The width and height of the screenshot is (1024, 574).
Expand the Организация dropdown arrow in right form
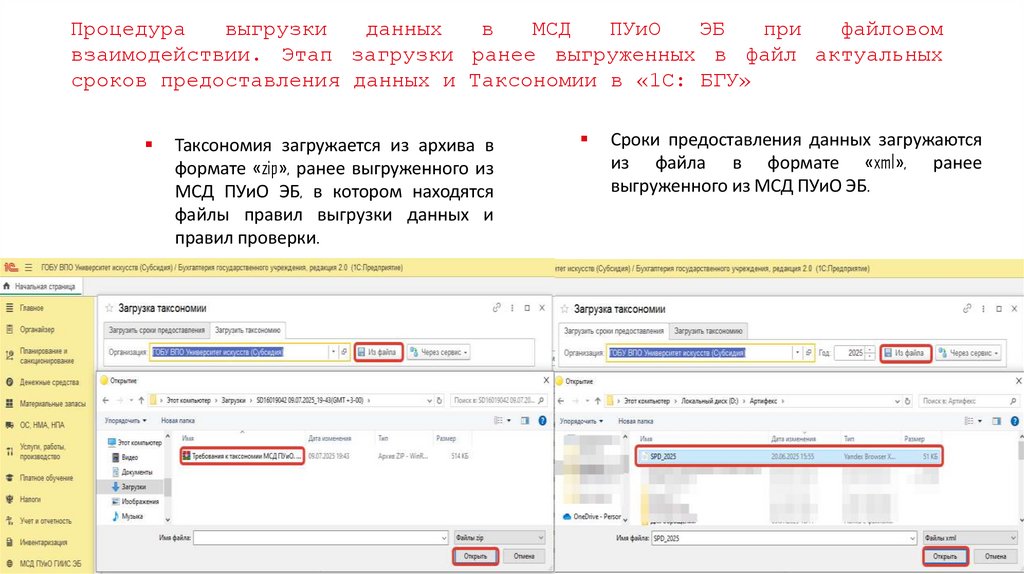pos(797,353)
